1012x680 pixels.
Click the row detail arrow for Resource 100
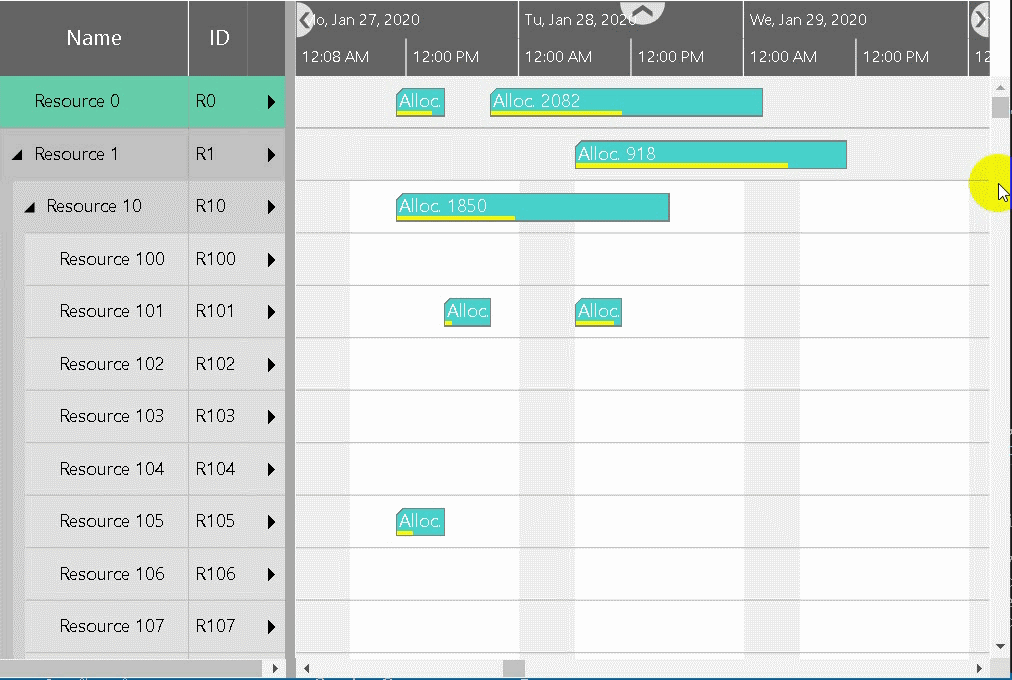[x=270, y=259]
